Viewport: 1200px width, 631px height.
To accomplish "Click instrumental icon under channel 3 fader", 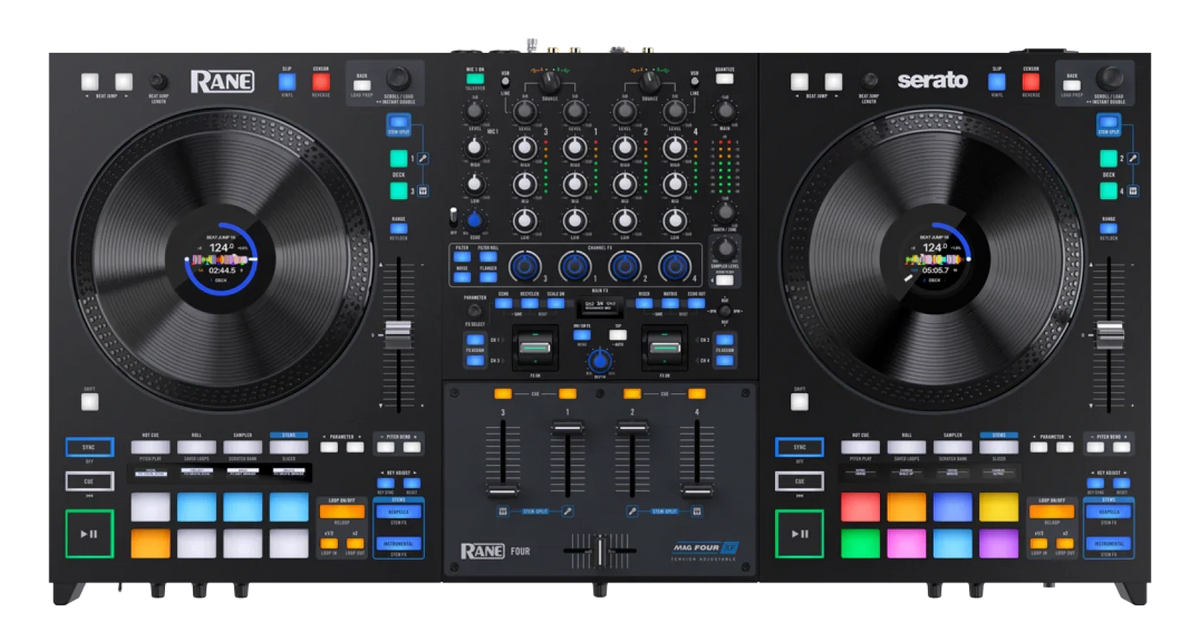I will click(503, 512).
